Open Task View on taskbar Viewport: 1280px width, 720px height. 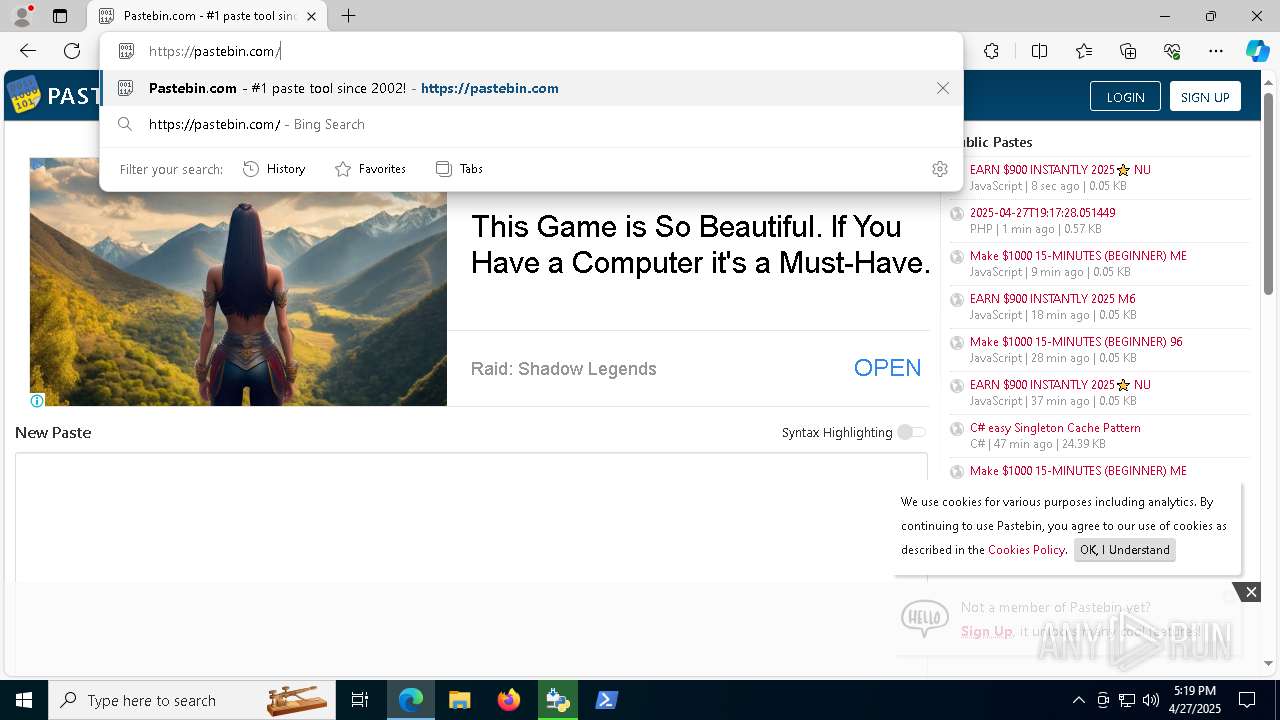click(360, 700)
